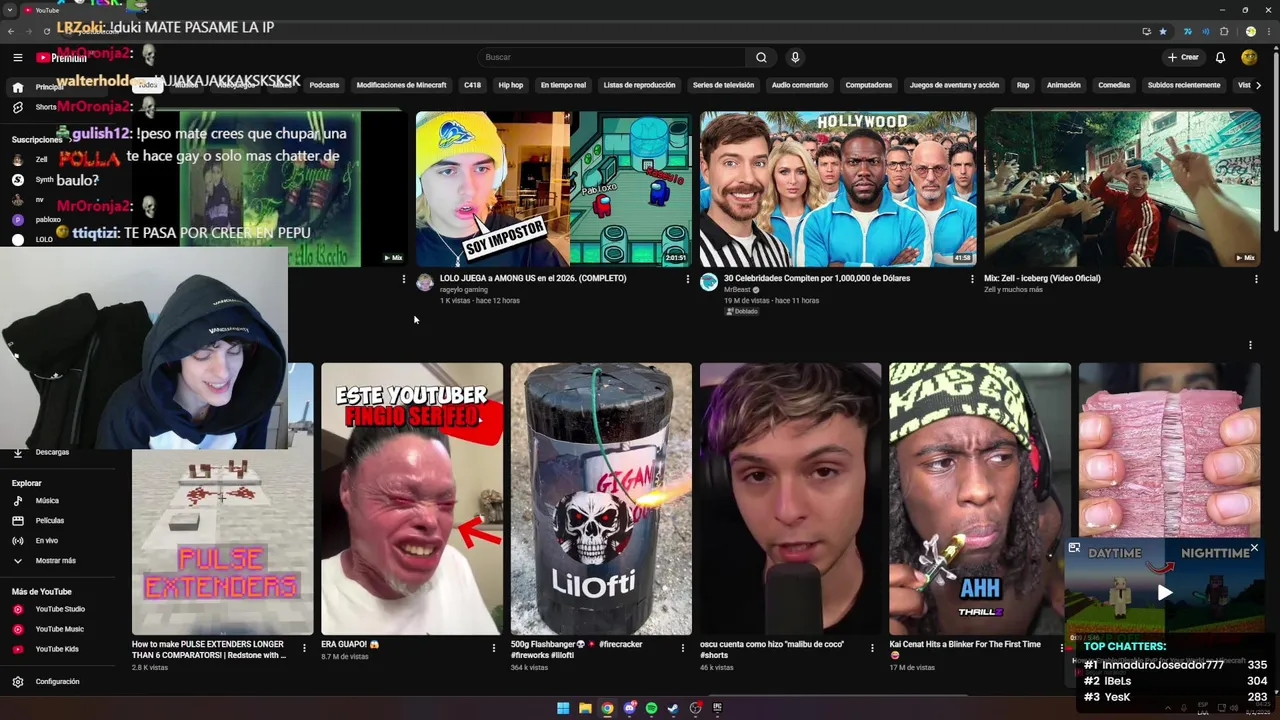Click the YouTube Premium logo
This screenshot has height=720, width=1280.
(62, 58)
